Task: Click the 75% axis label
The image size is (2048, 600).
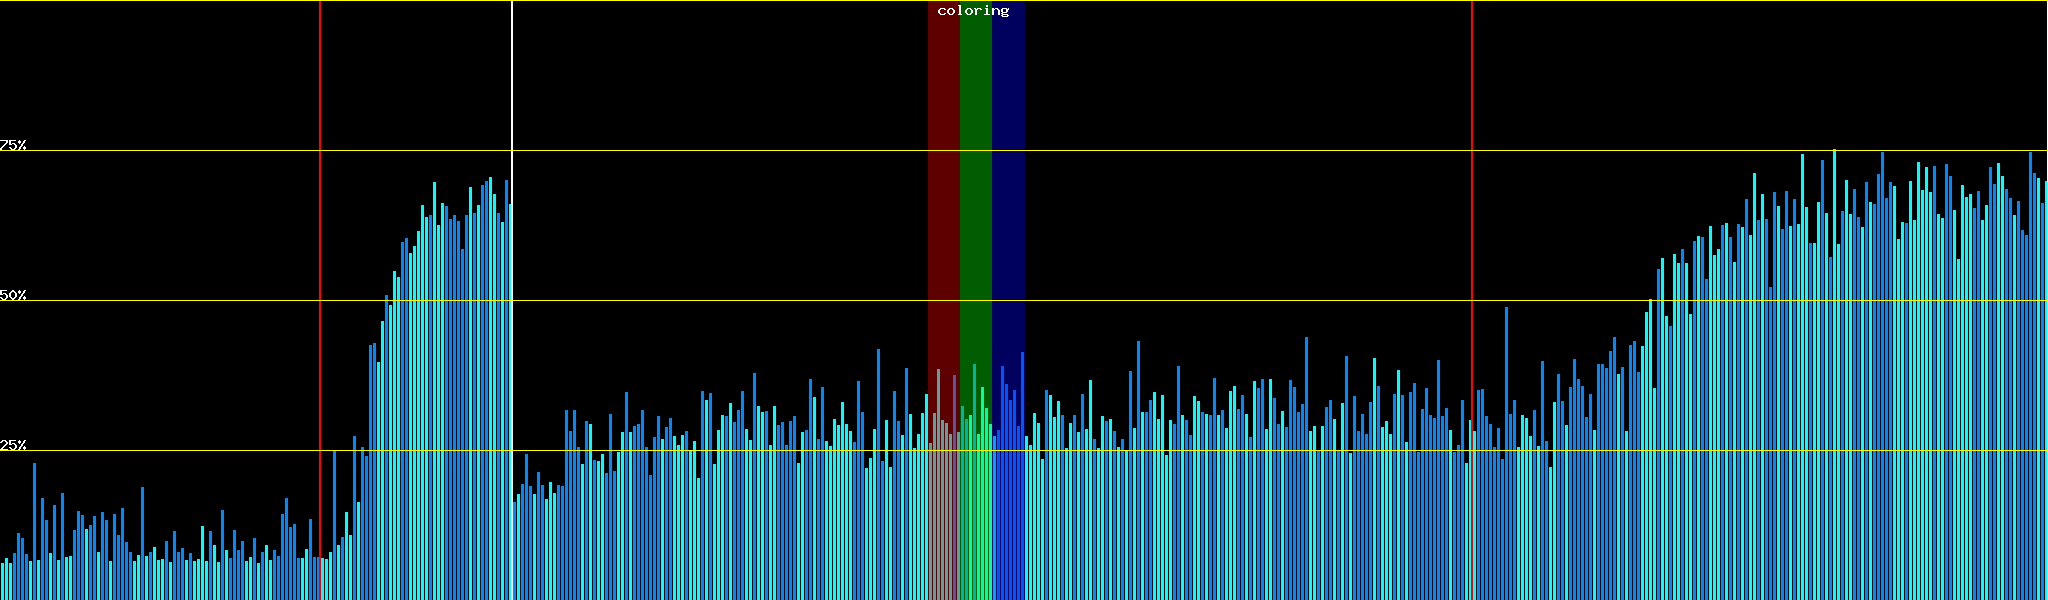Action: [13, 145]
